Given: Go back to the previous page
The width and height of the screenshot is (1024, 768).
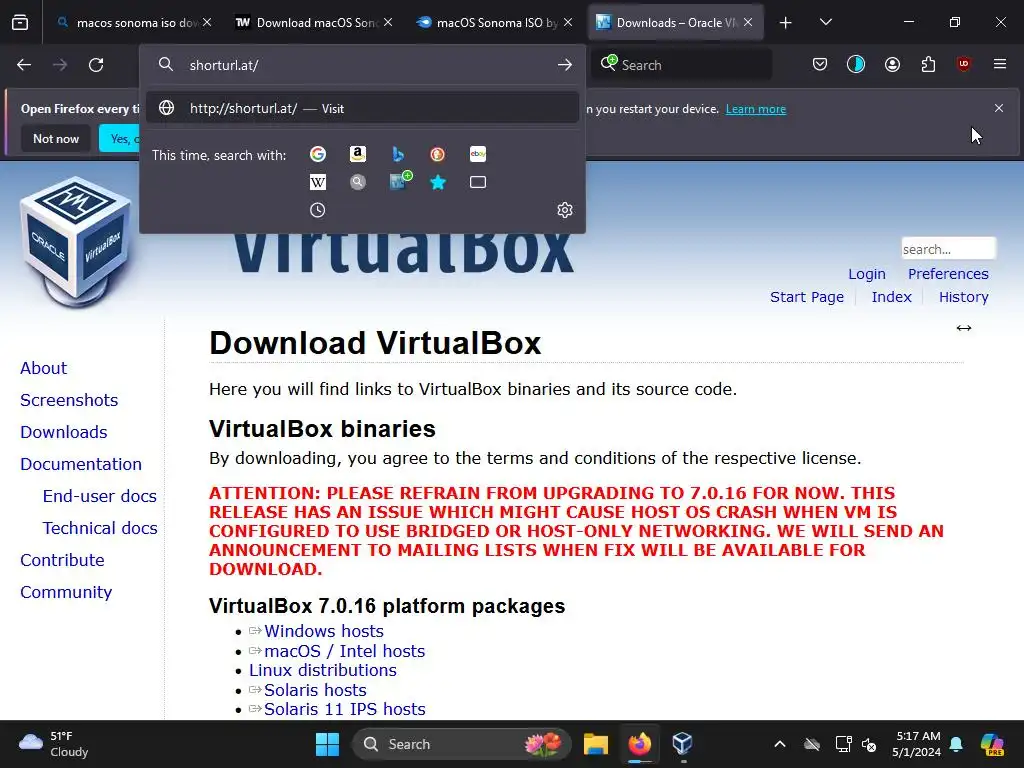Looking at the screenshot, I should (x=24, y=65).
